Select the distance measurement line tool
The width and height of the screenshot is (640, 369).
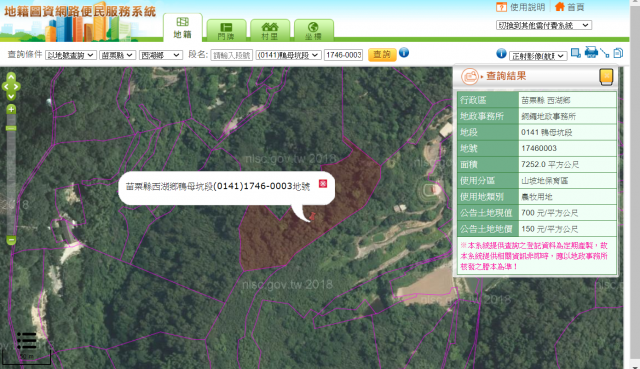(x=605, y=53)
